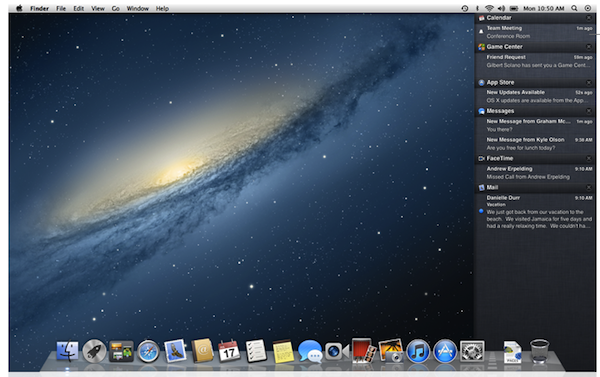
Task: Open System Preferences gears in Dock
Action: click(x=472, y=351)
